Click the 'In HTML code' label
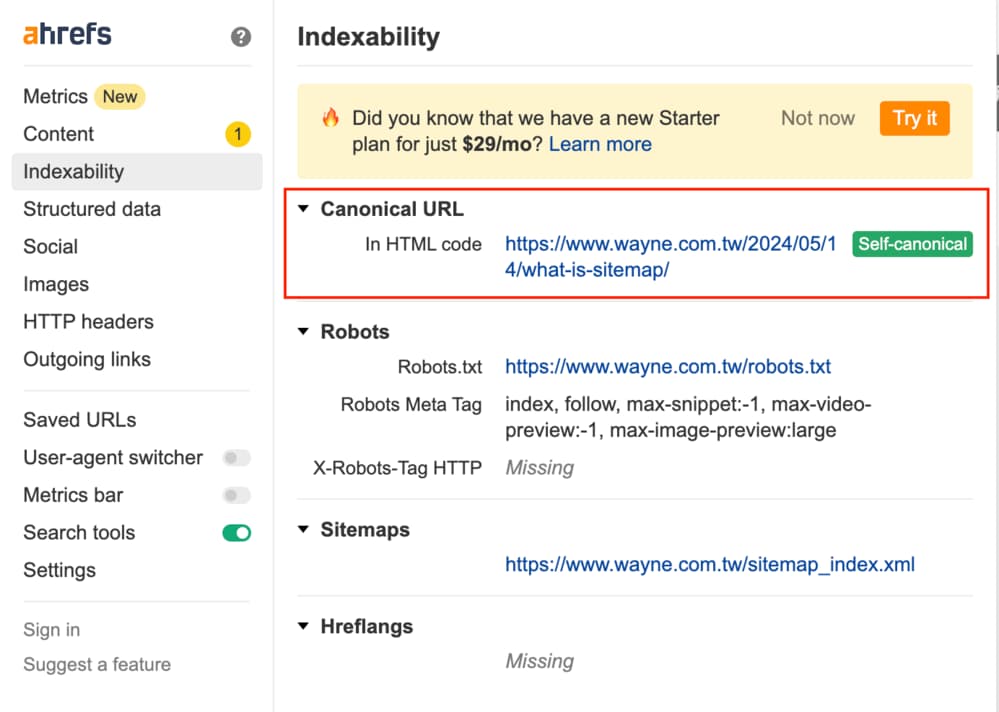Image resolution: width=999 pixels, height=712 pixels. pos(423,245)
